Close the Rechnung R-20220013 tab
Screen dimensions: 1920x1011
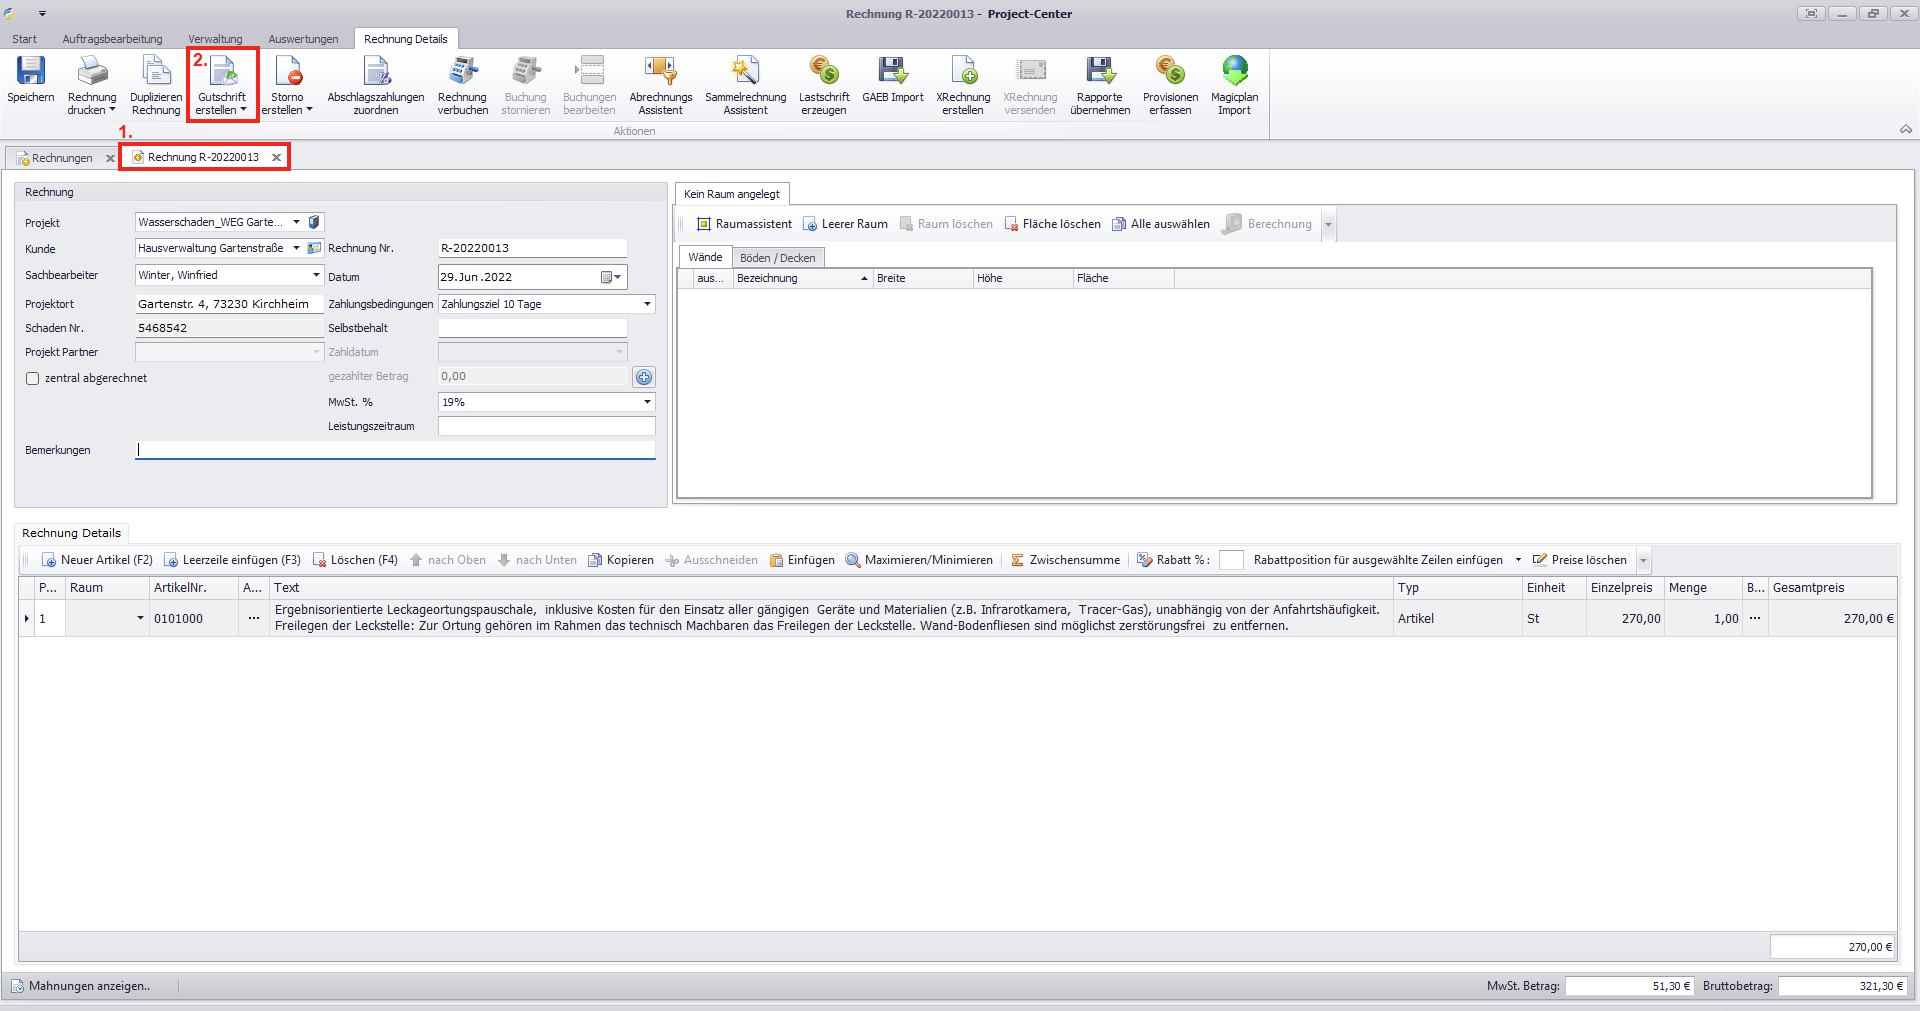[x=276, y=157]
